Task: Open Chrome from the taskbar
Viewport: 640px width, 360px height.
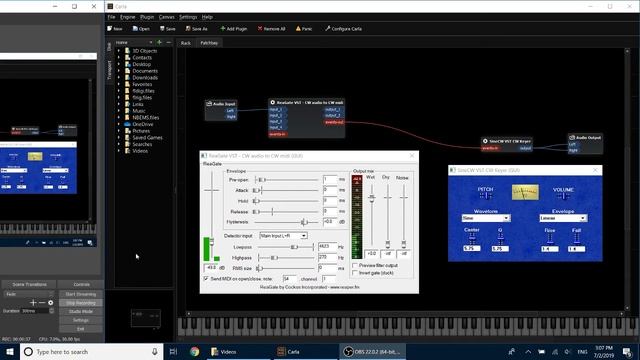Action: [195, 351]
